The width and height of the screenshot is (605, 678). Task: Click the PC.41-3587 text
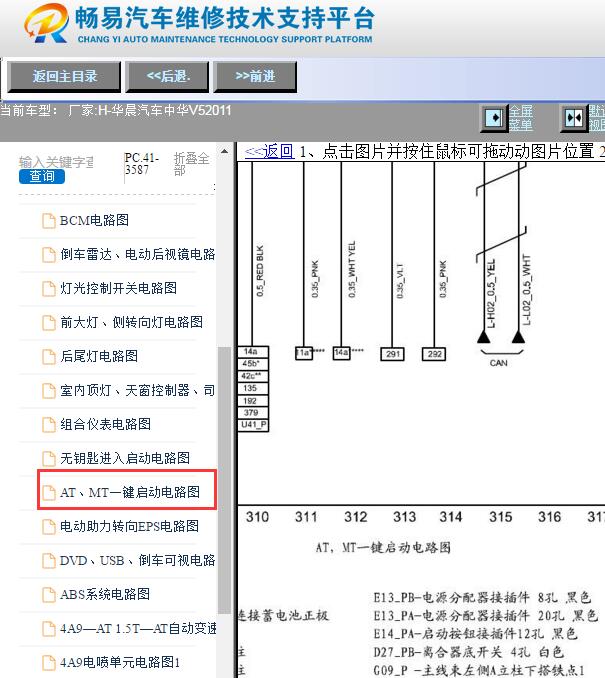pos(141,164)
